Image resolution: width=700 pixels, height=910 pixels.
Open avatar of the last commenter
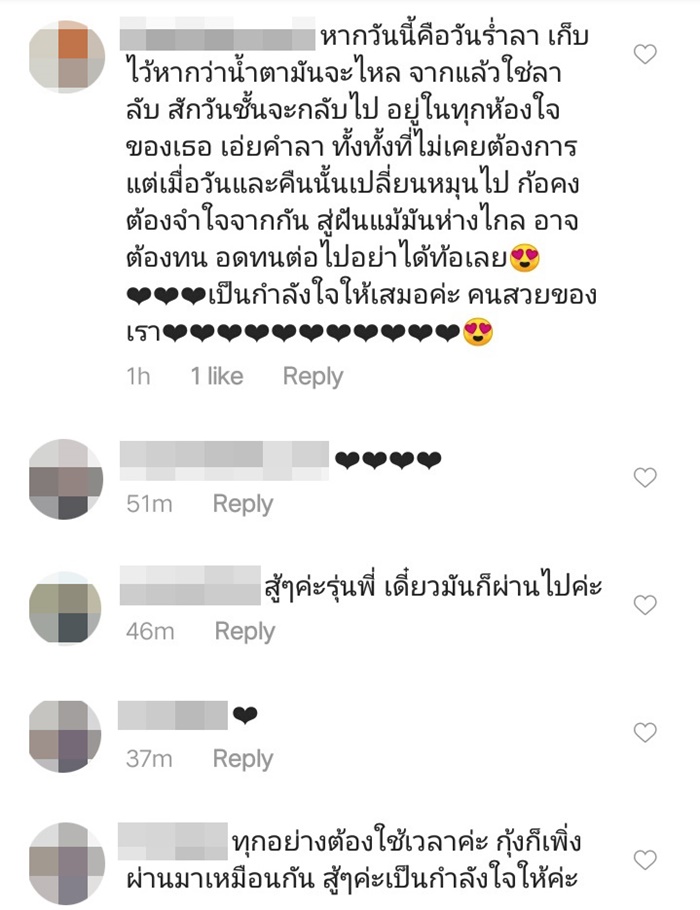point(67,863)
